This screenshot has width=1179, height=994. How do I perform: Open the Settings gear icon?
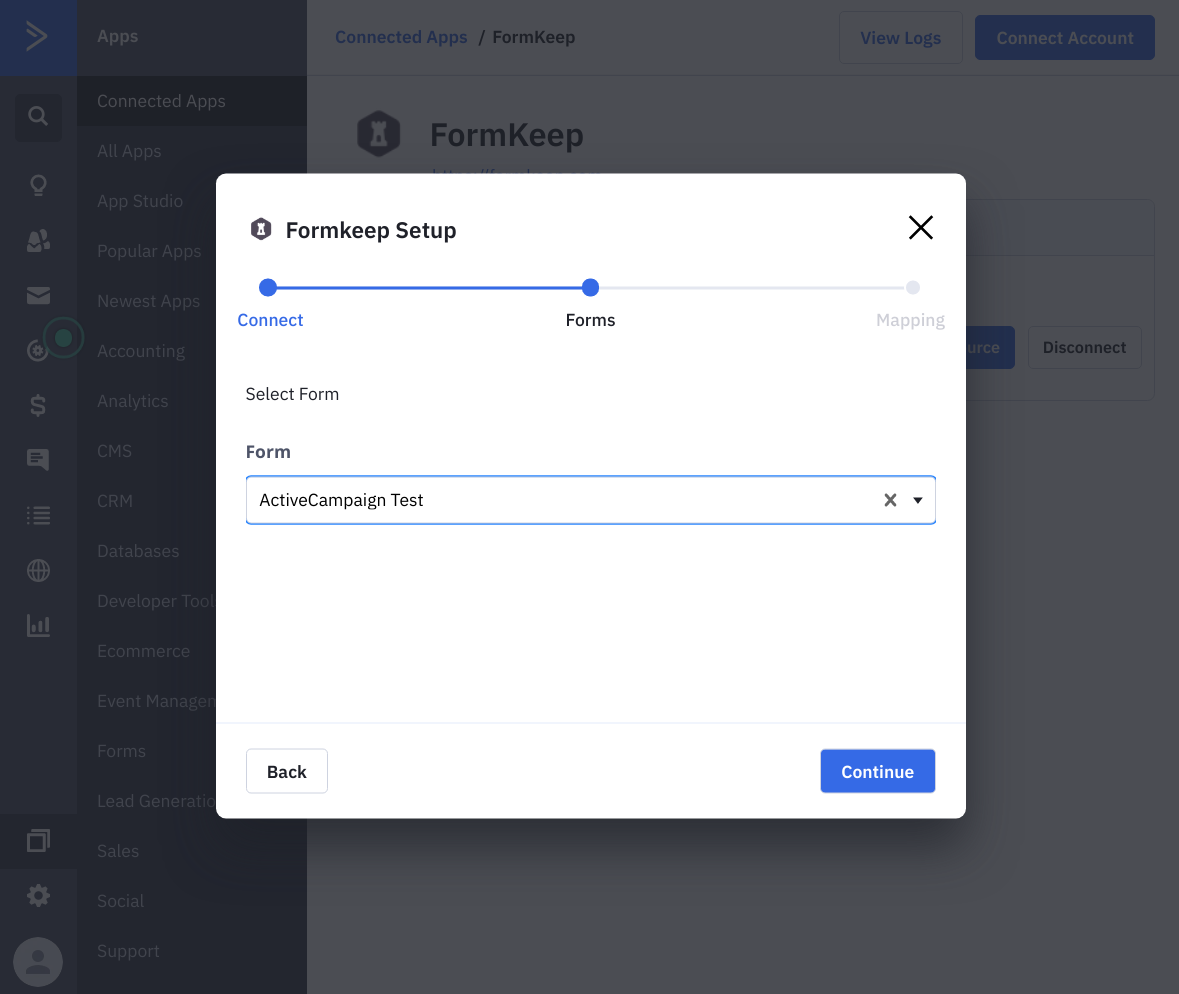[x=38, y=896]
